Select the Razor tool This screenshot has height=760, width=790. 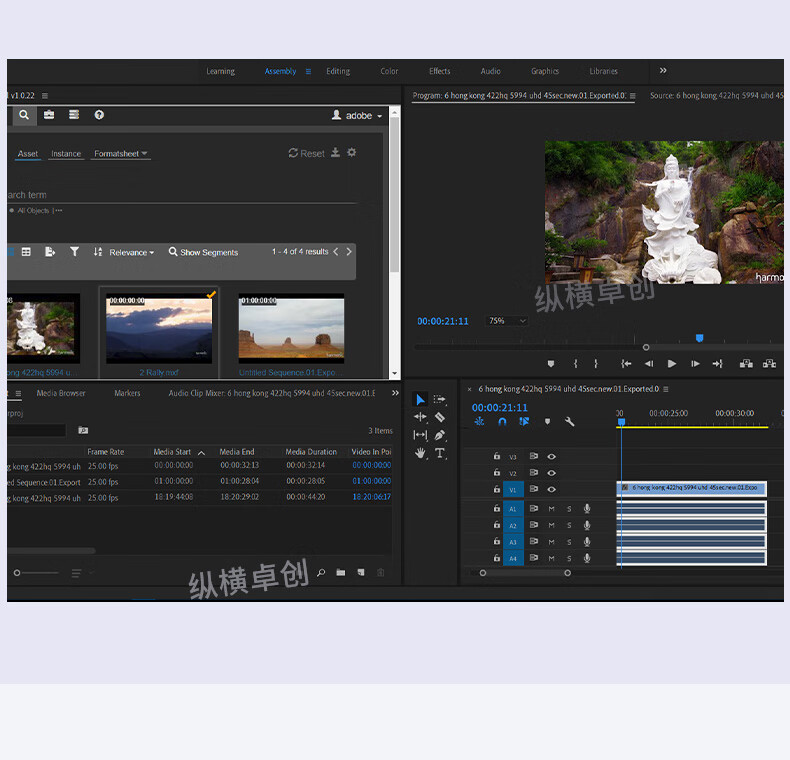point(440,417)
